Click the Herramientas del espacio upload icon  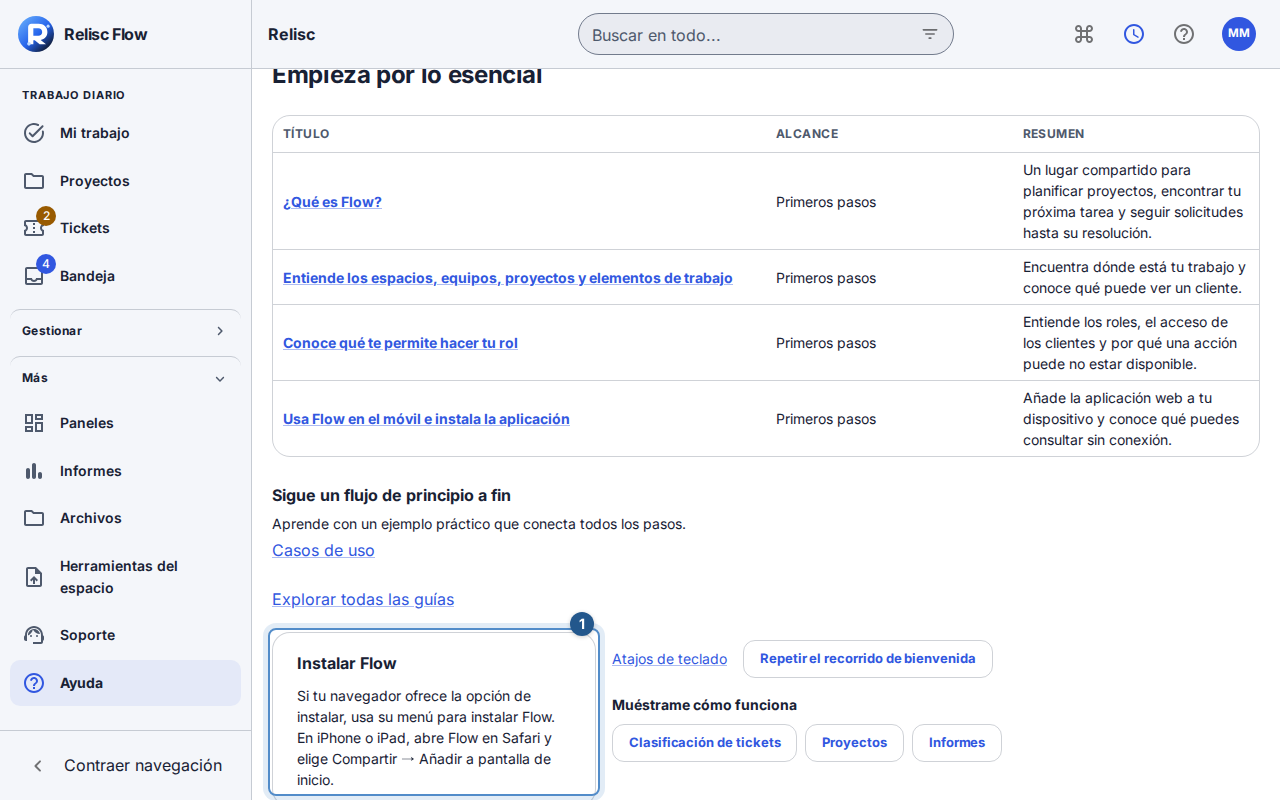point(34,577)
